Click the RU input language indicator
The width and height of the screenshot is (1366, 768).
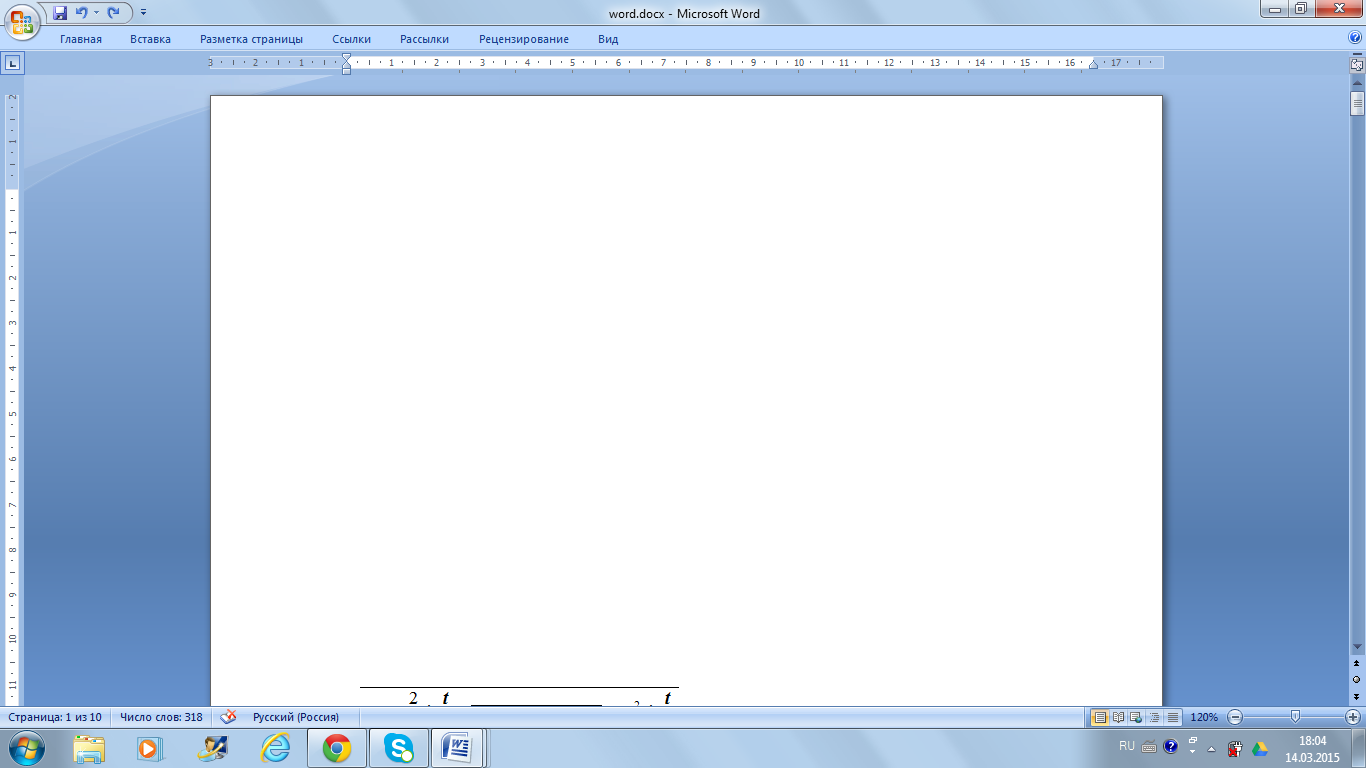1127,746
